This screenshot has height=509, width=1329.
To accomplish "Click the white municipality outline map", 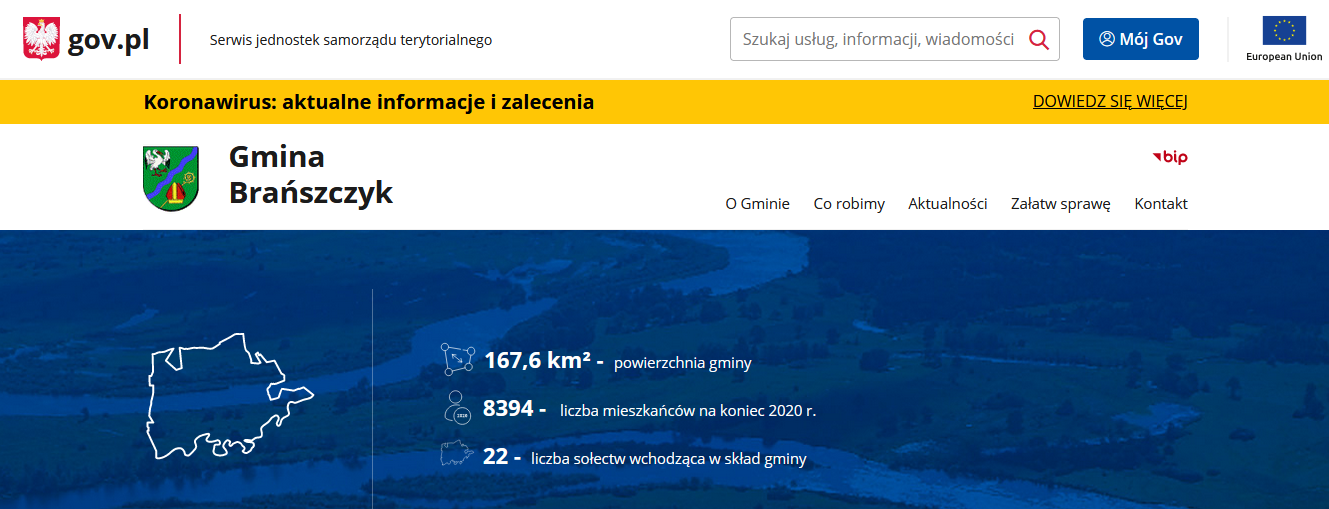I will [231, 397].
